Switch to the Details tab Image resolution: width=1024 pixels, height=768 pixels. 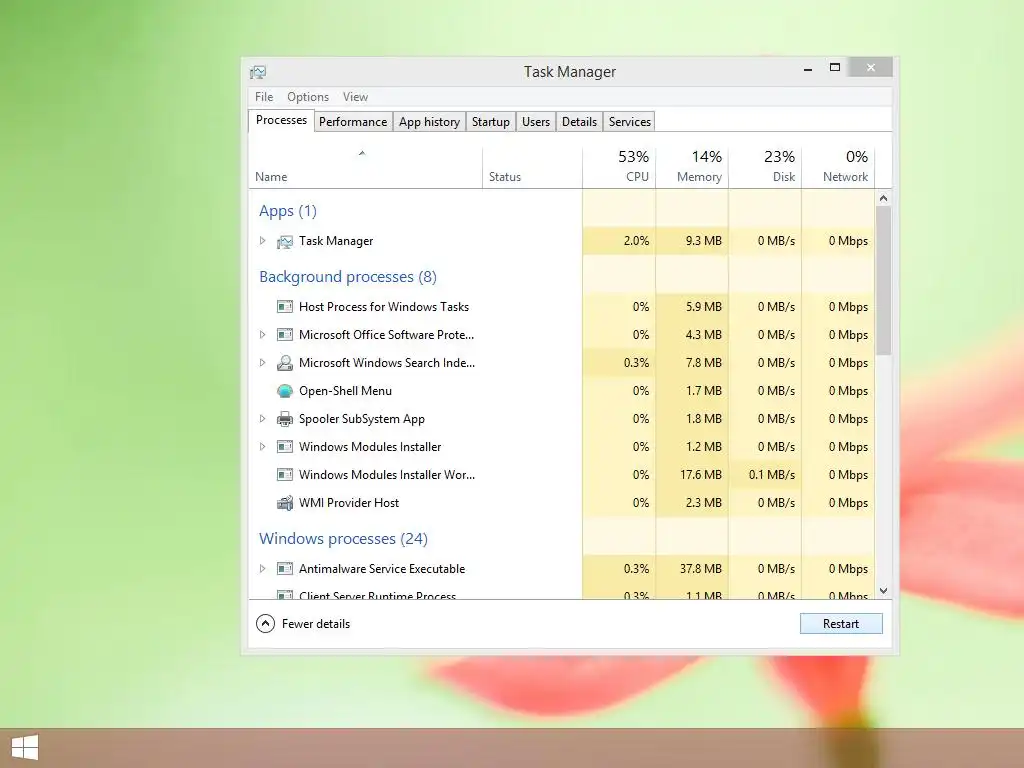[579, 122]
